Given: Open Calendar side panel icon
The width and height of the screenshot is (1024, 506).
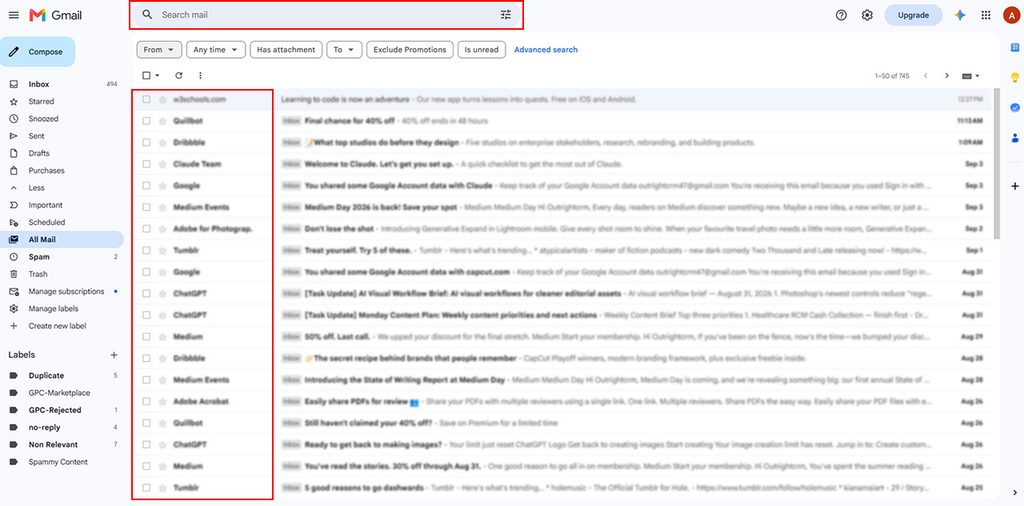Looking at the screenshot, I should (x=1015, y=47).
